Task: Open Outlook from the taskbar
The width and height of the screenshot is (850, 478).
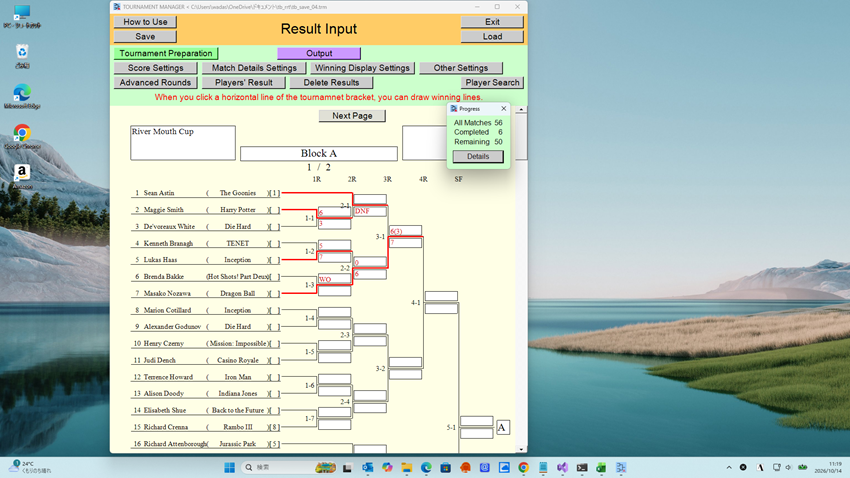Action: click(x=368, y=467)
